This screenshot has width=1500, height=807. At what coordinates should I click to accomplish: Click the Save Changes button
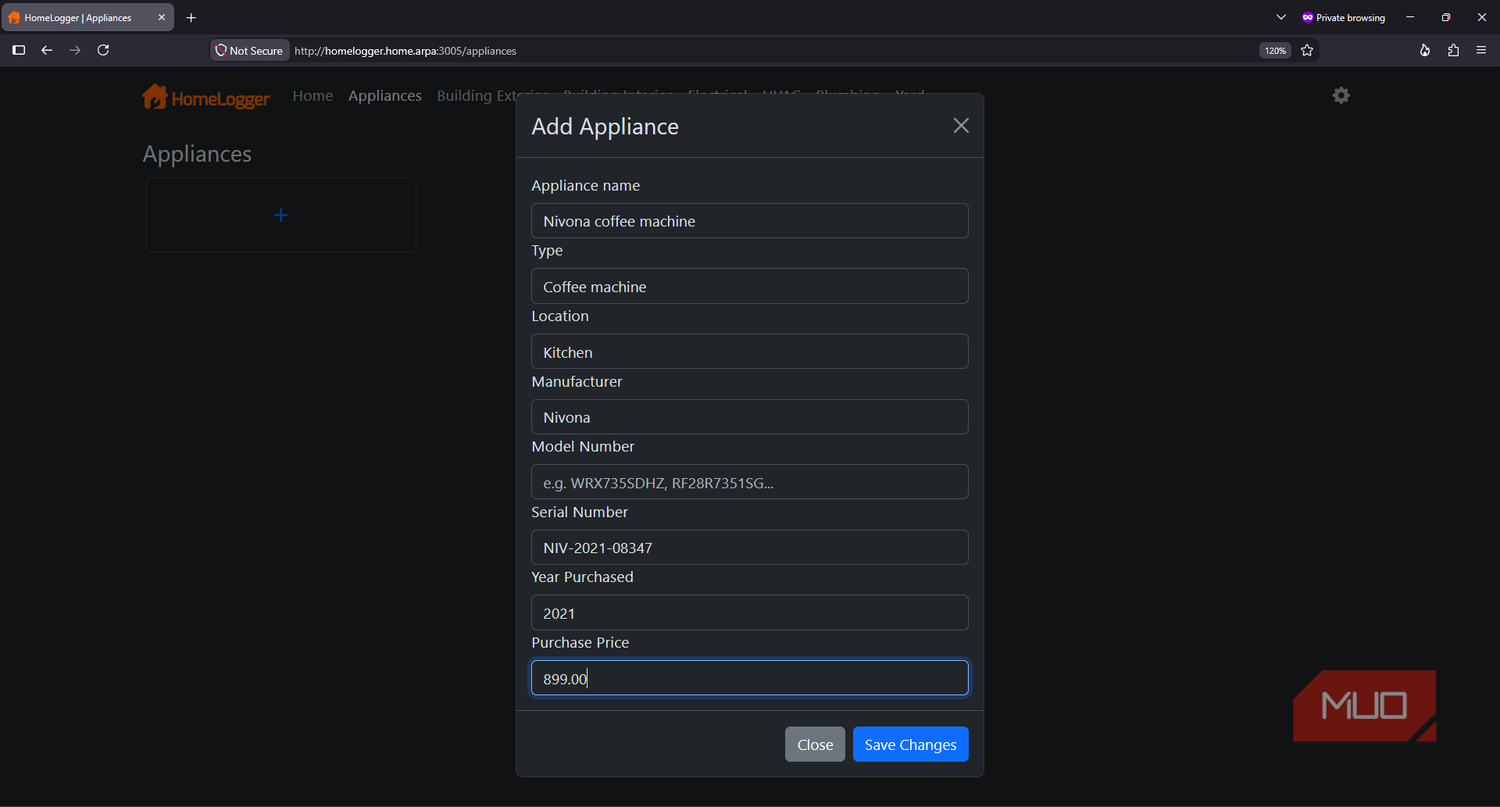[910, 744]
